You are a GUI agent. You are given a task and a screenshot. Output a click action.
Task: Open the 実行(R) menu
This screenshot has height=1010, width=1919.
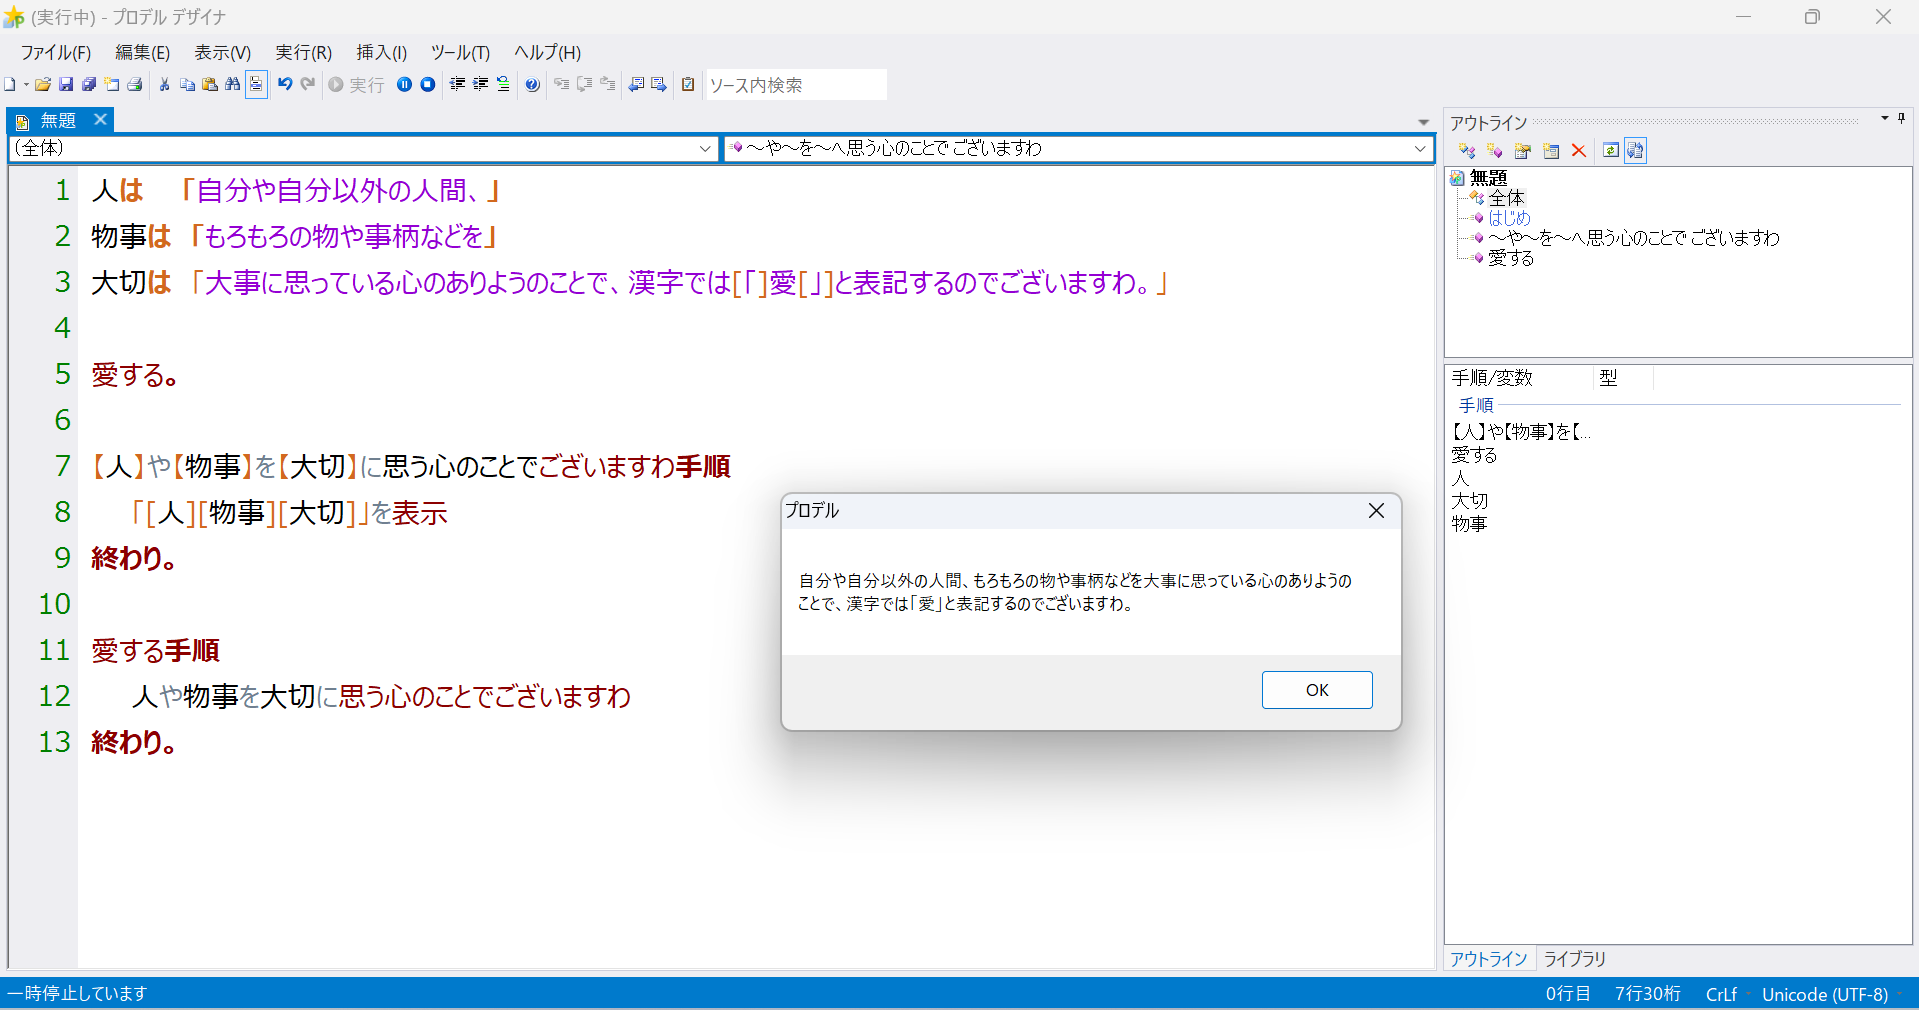click(x=302, y=52)
